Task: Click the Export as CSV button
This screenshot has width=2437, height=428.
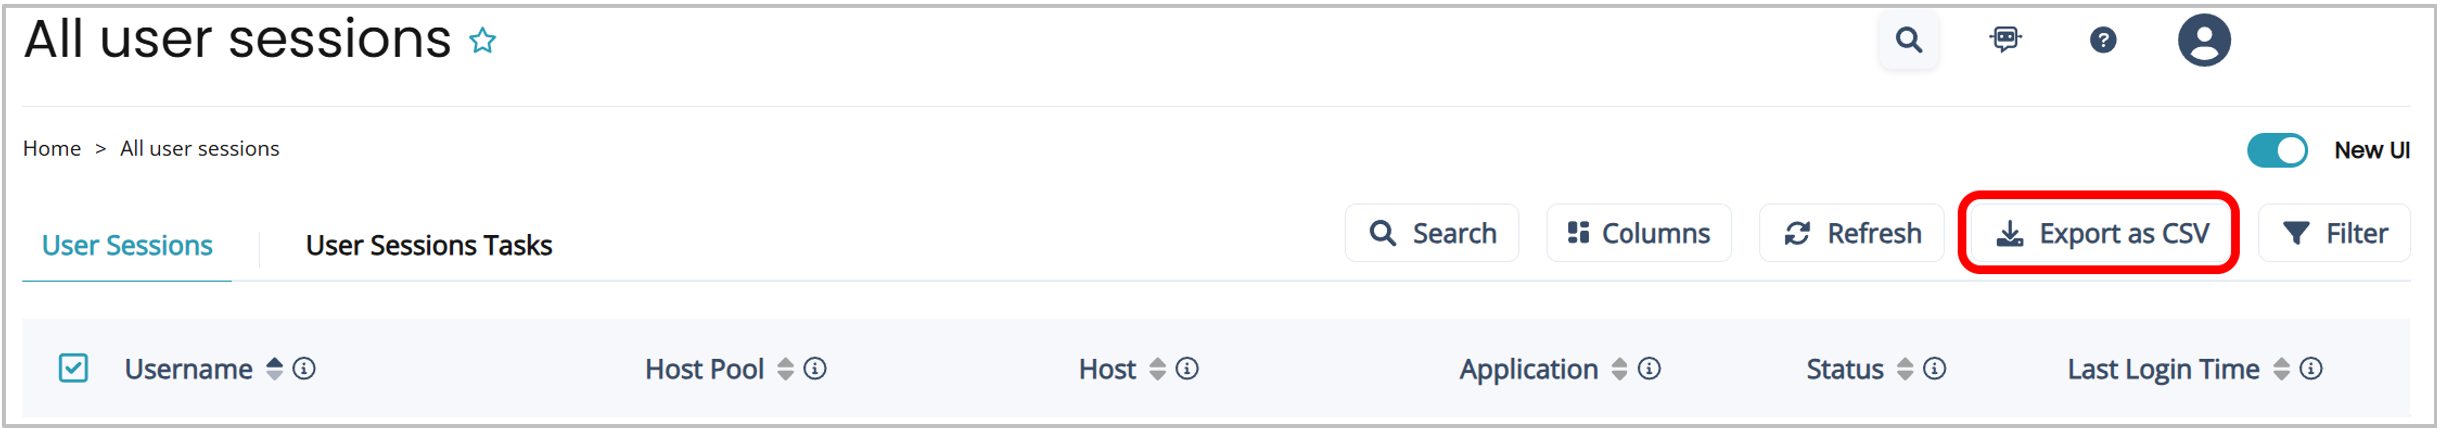Action: tap(2100, 233)
